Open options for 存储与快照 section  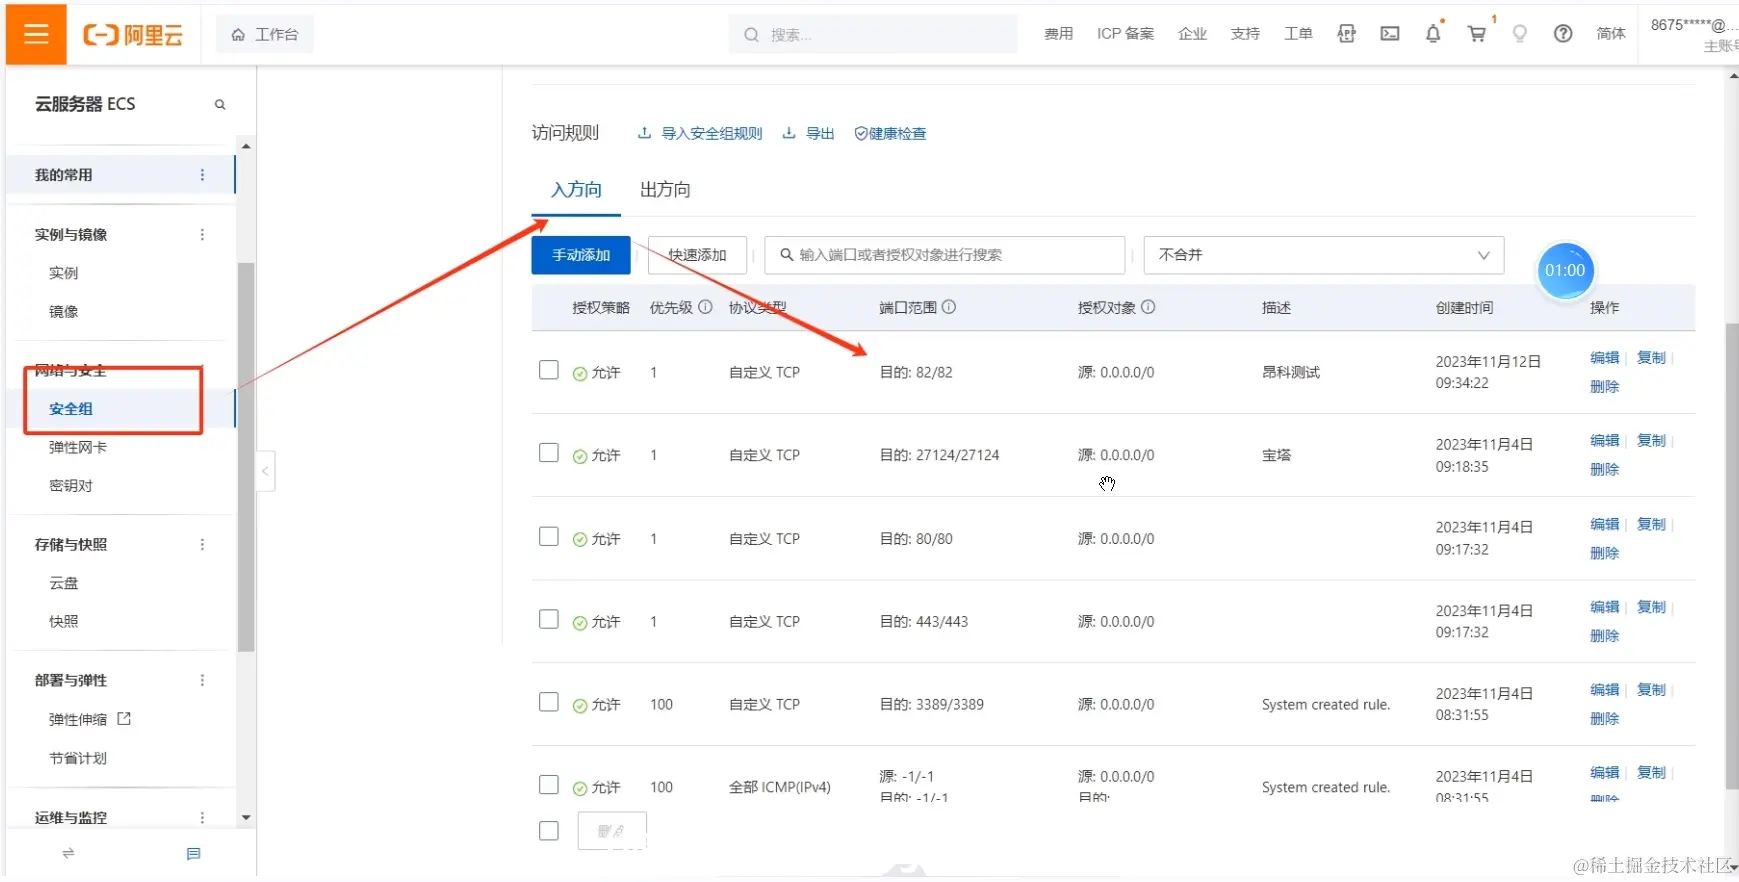202,545
